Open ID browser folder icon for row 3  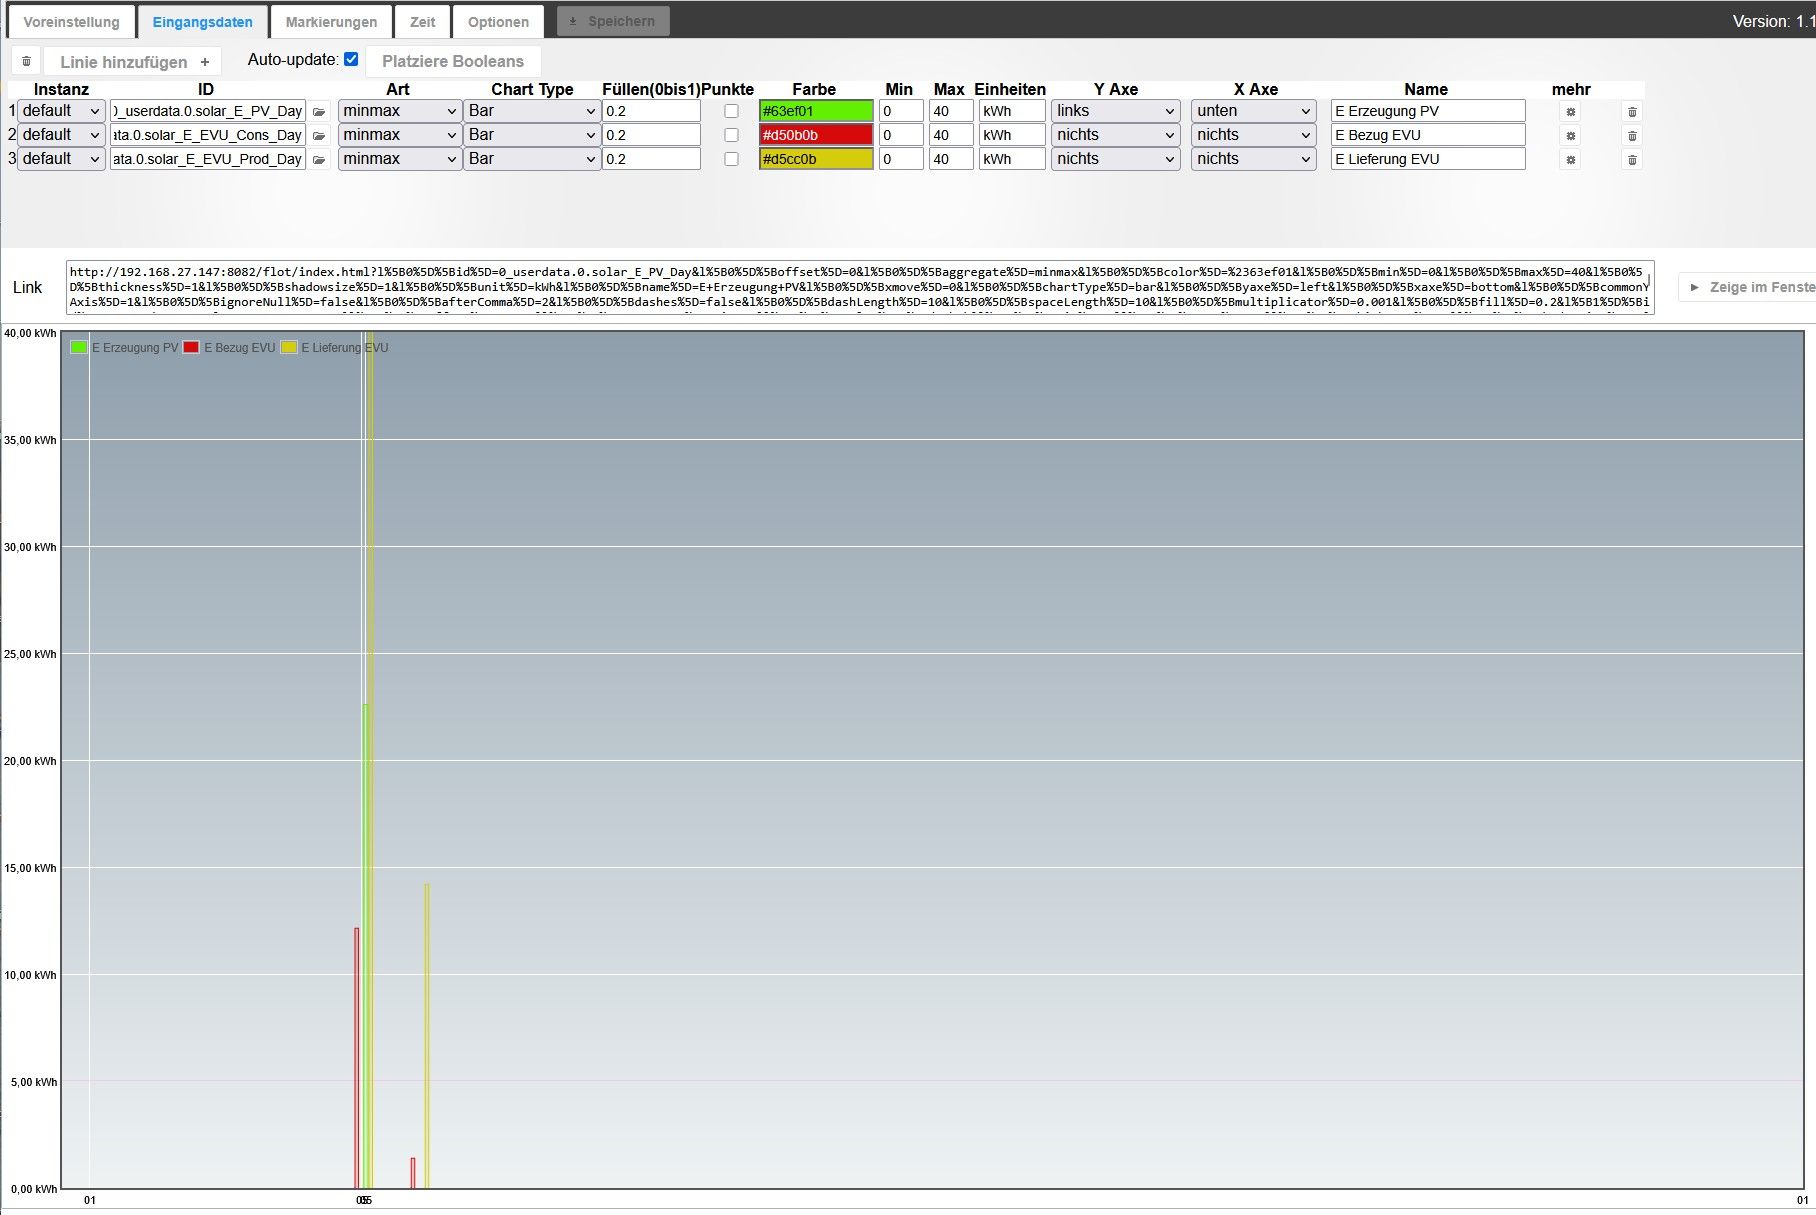coord(319,160)
